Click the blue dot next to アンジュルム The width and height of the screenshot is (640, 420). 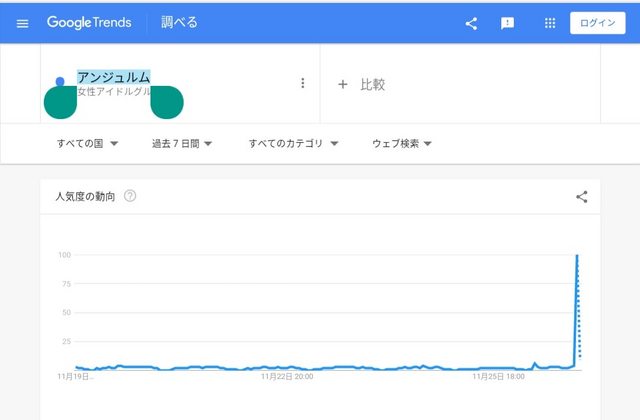pos(60,81)
